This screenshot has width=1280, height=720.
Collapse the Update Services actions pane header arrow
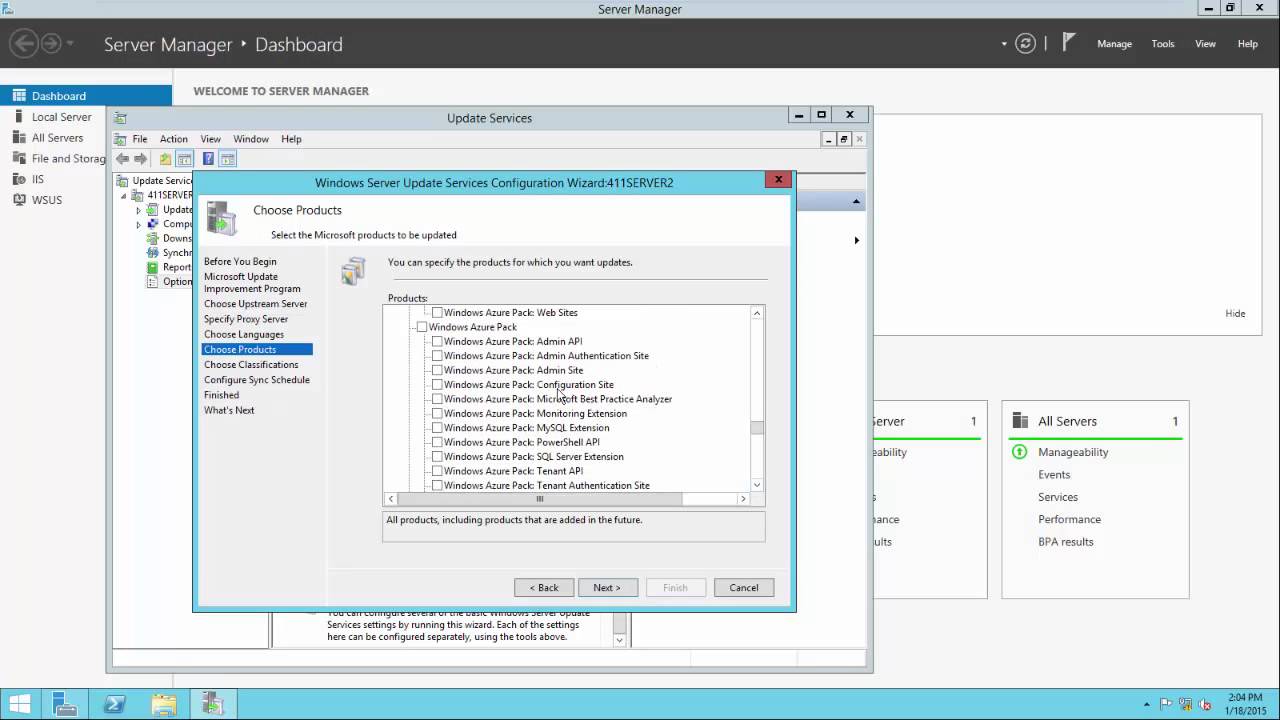point(856,202)
